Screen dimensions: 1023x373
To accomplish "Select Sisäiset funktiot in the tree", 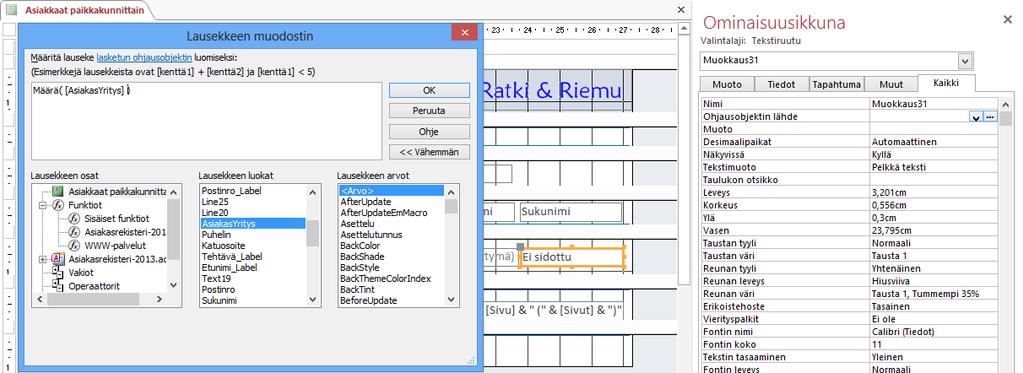I will [x=117, y=218].
